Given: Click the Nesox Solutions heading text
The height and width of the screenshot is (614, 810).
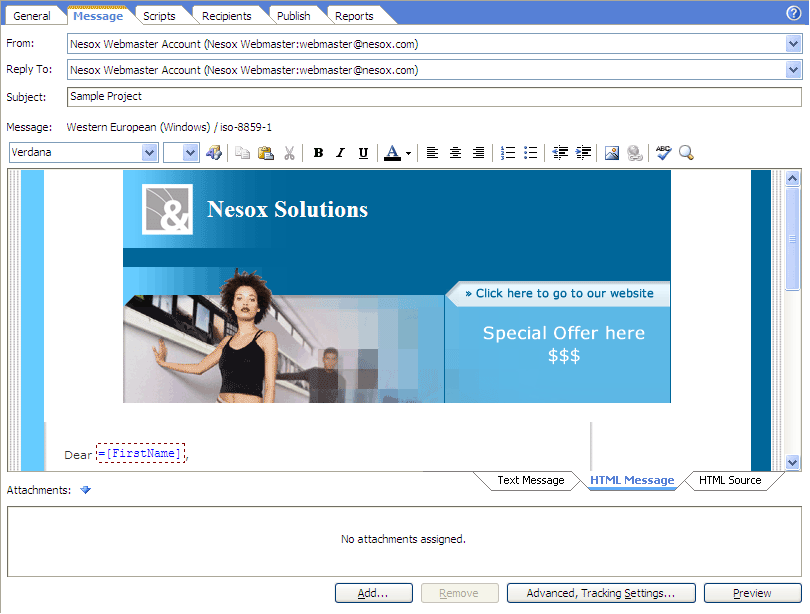Looking at the screenshot, I should tap(287, 209).
